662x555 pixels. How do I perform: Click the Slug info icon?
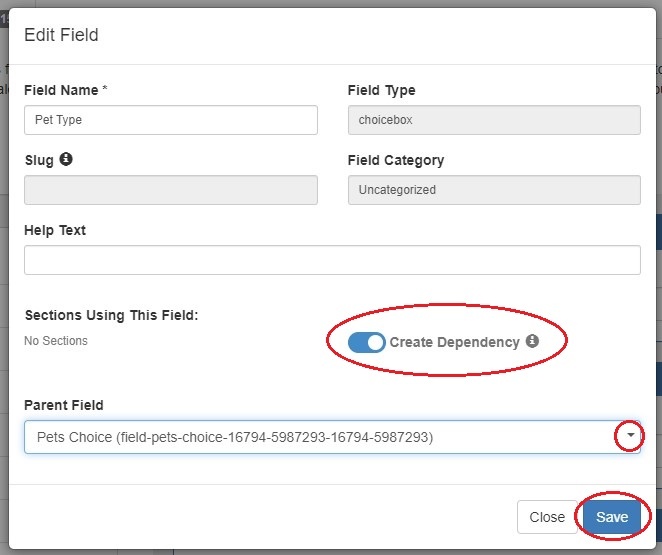click(66, 159)
